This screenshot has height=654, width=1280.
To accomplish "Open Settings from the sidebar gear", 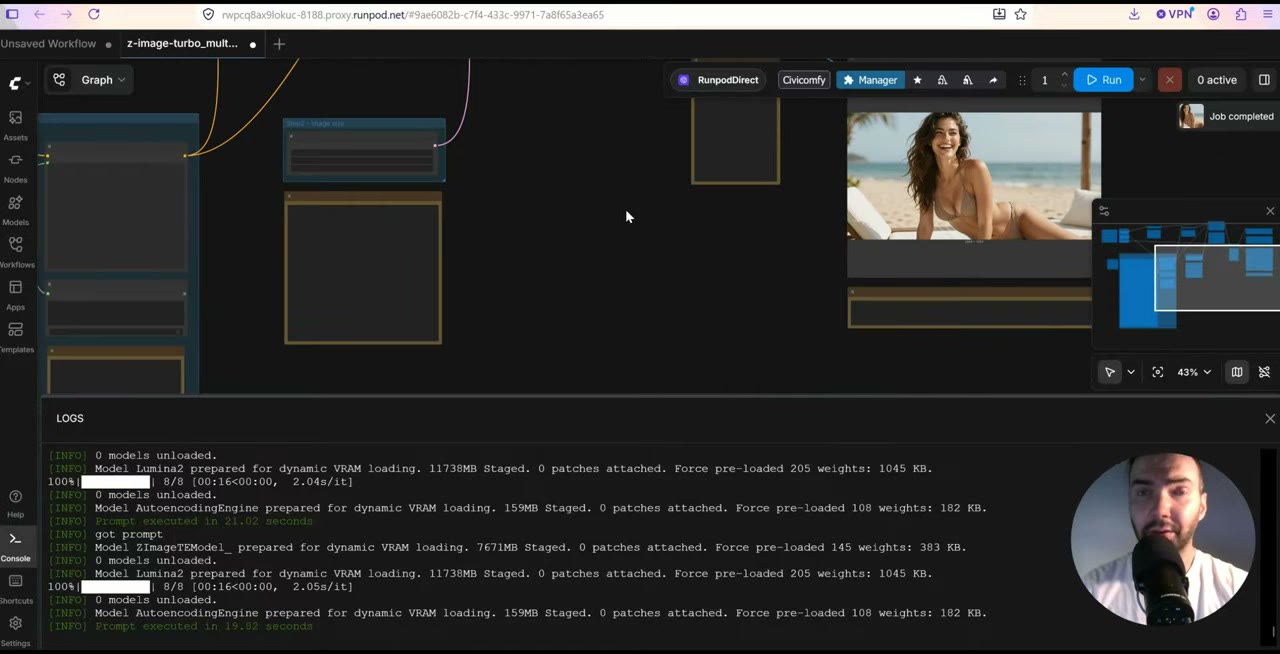I will pos(15,630).
